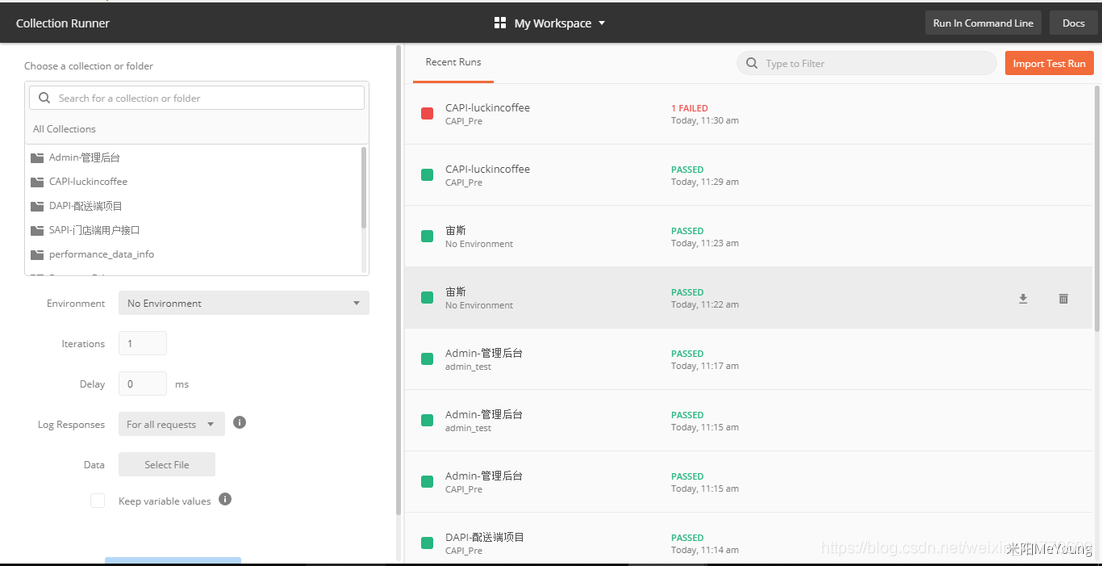Click folder icon beside CAPI-luckincoffee

click(37, 181)
